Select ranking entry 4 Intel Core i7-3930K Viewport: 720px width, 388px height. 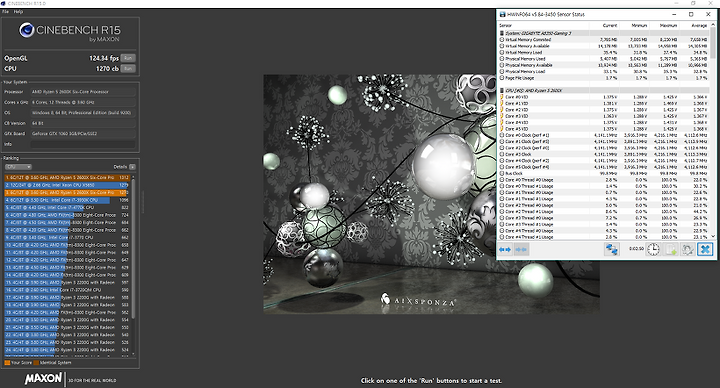67,200
